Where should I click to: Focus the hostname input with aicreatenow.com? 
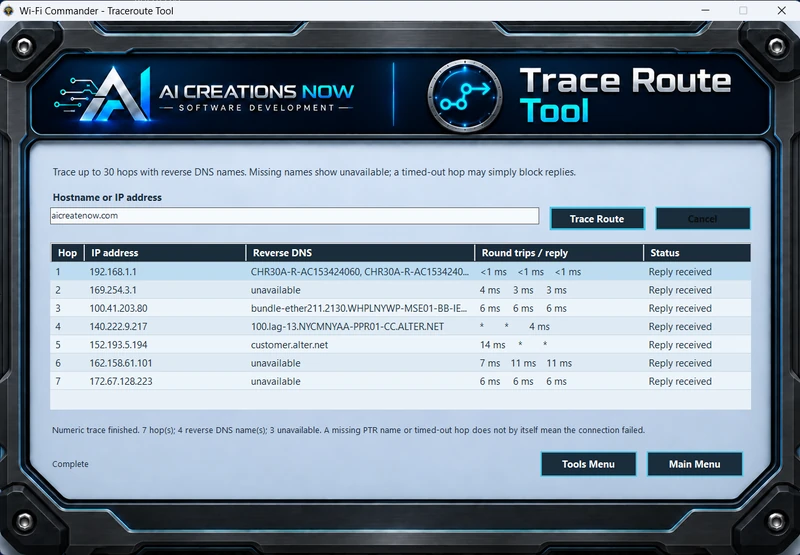pyautogui.click(x=294, y=216)
